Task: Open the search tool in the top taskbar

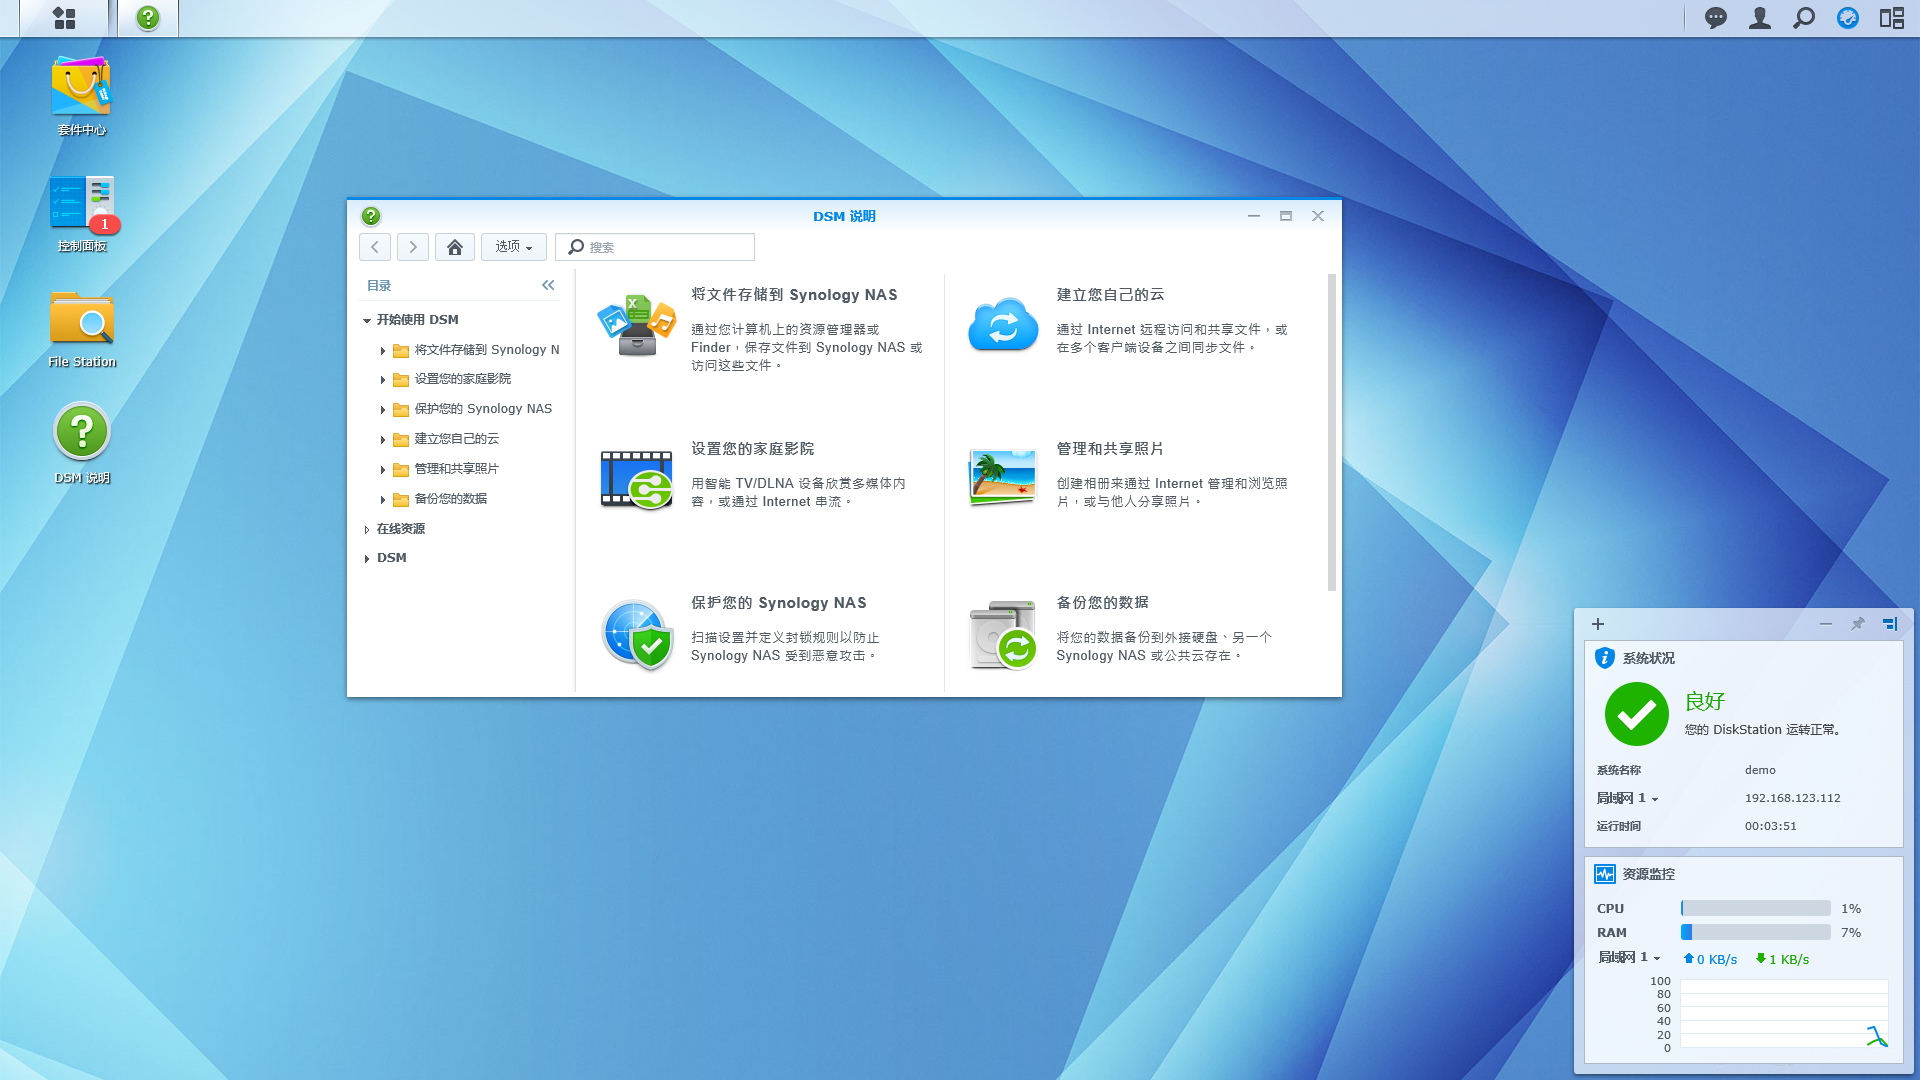Action: (x=1803, y=17)
